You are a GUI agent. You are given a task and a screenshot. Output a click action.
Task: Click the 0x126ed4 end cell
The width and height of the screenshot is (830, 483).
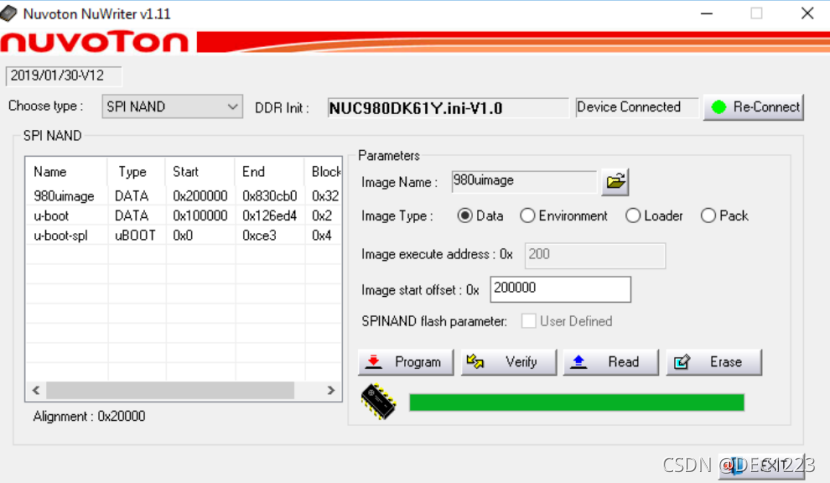pyautogui.click(x=269, y=216)
